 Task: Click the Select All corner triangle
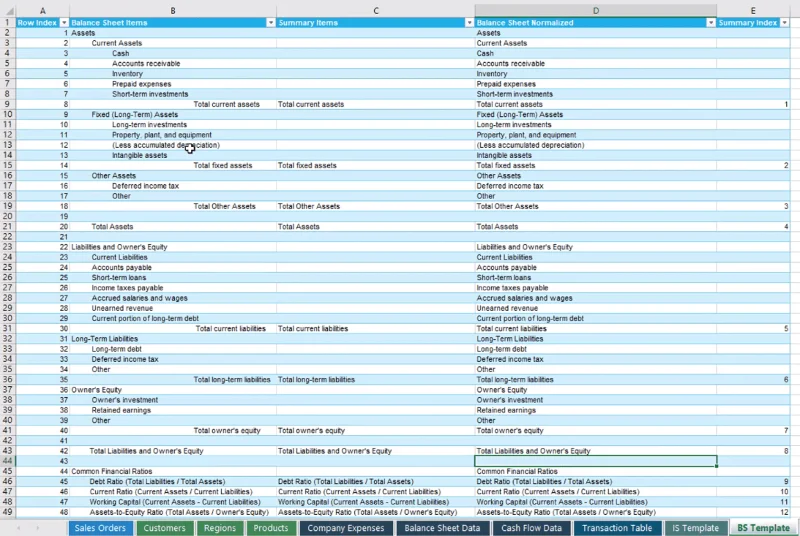(x=9, y=11)
